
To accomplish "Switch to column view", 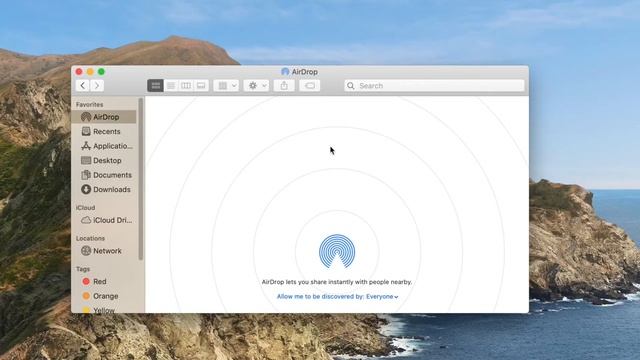I will 186,85.
